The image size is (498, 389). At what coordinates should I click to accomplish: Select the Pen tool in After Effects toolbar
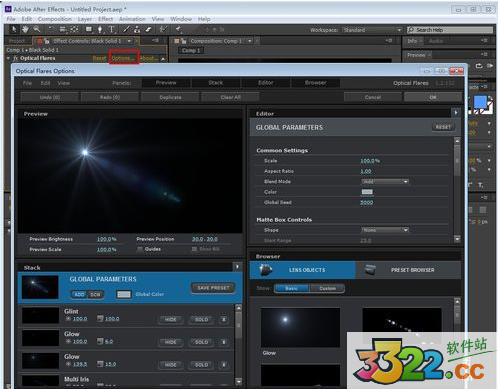pyautogui.click(x=100, y=30)
